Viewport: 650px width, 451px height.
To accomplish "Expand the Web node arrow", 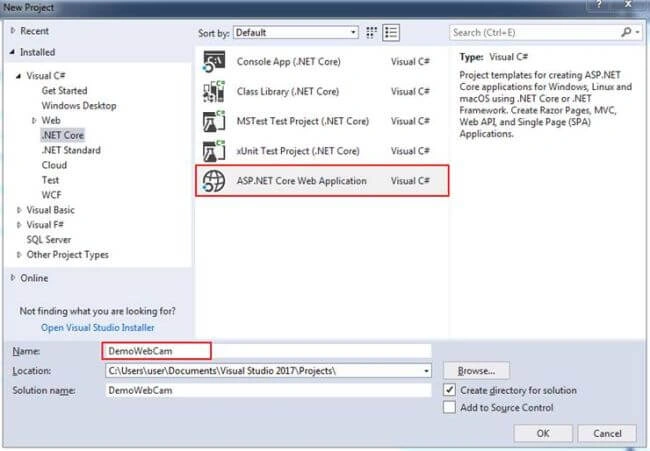I will [x=34, y=120].
